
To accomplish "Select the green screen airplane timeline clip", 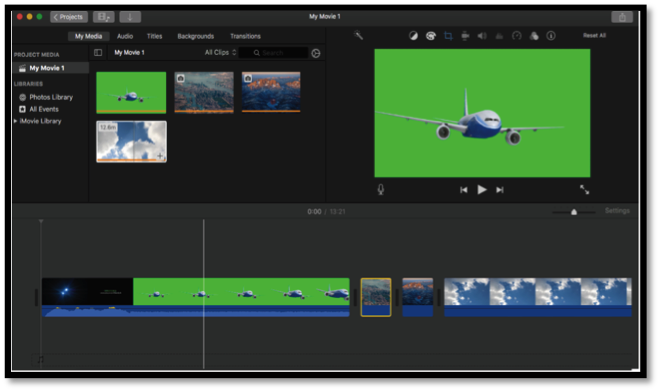I will (241, 291).
